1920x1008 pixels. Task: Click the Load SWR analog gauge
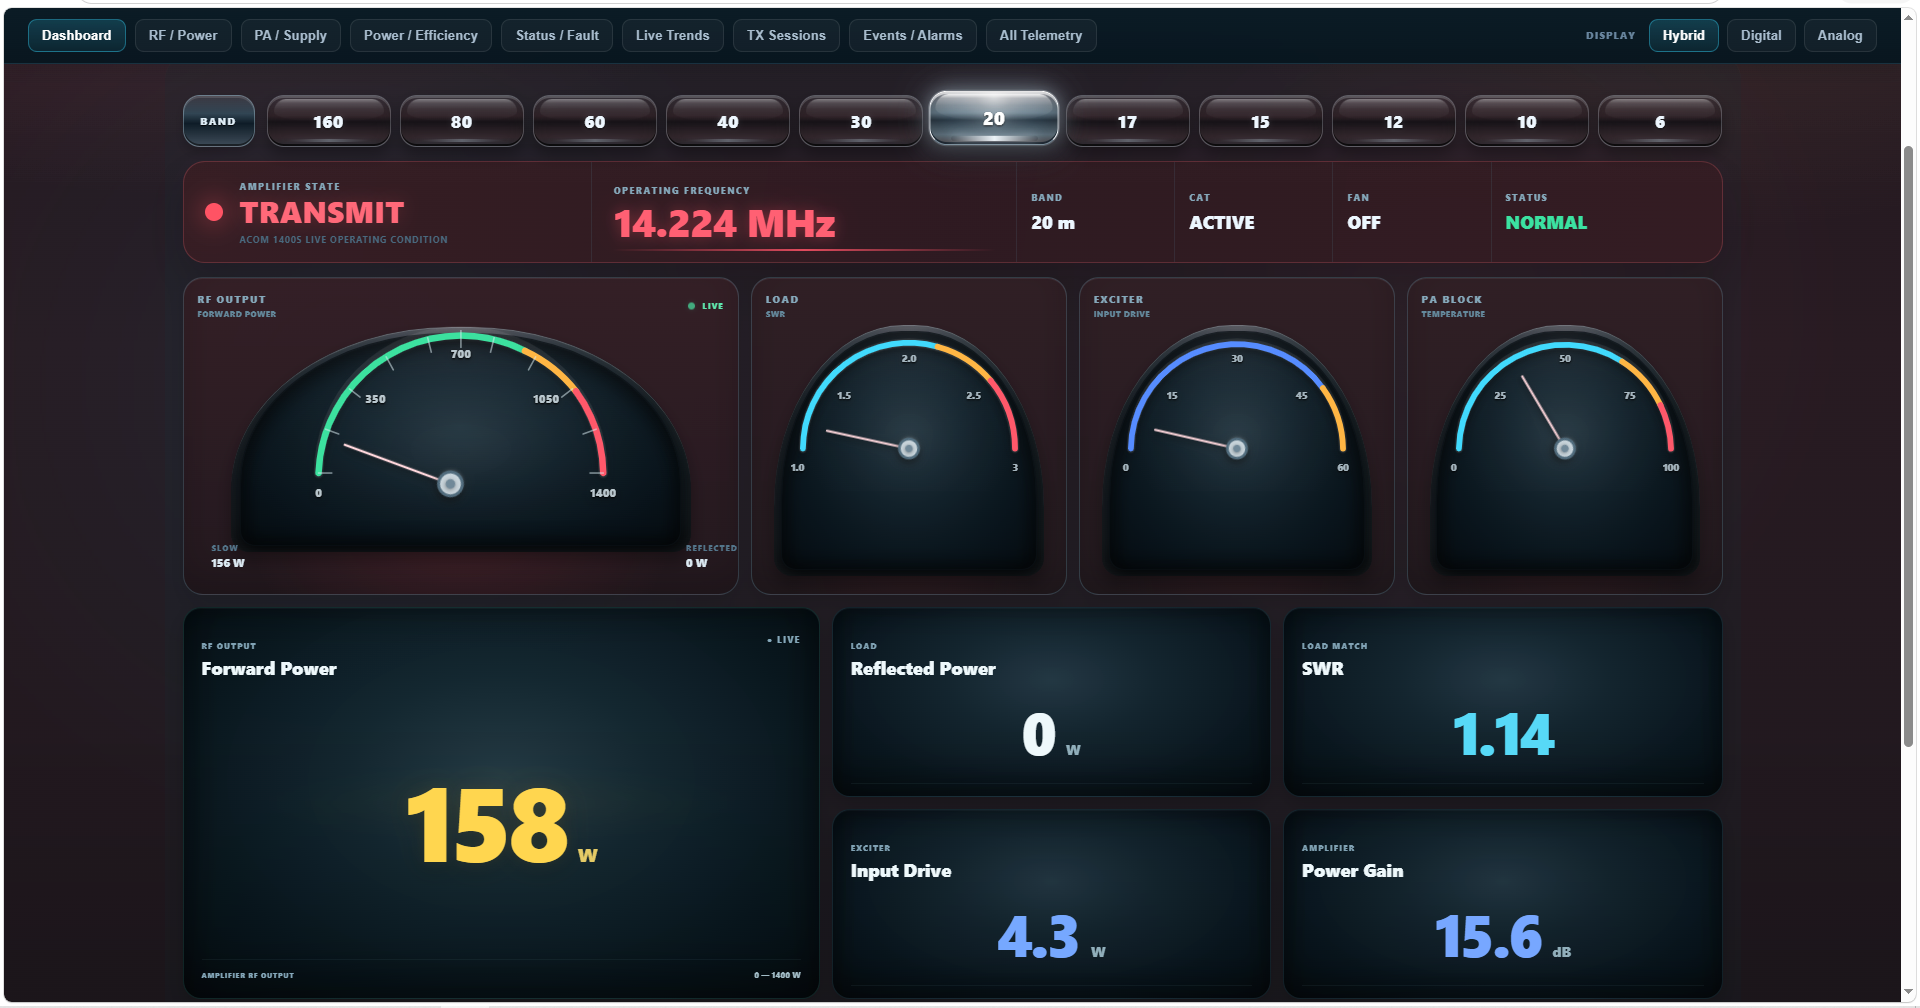(908, 448)
